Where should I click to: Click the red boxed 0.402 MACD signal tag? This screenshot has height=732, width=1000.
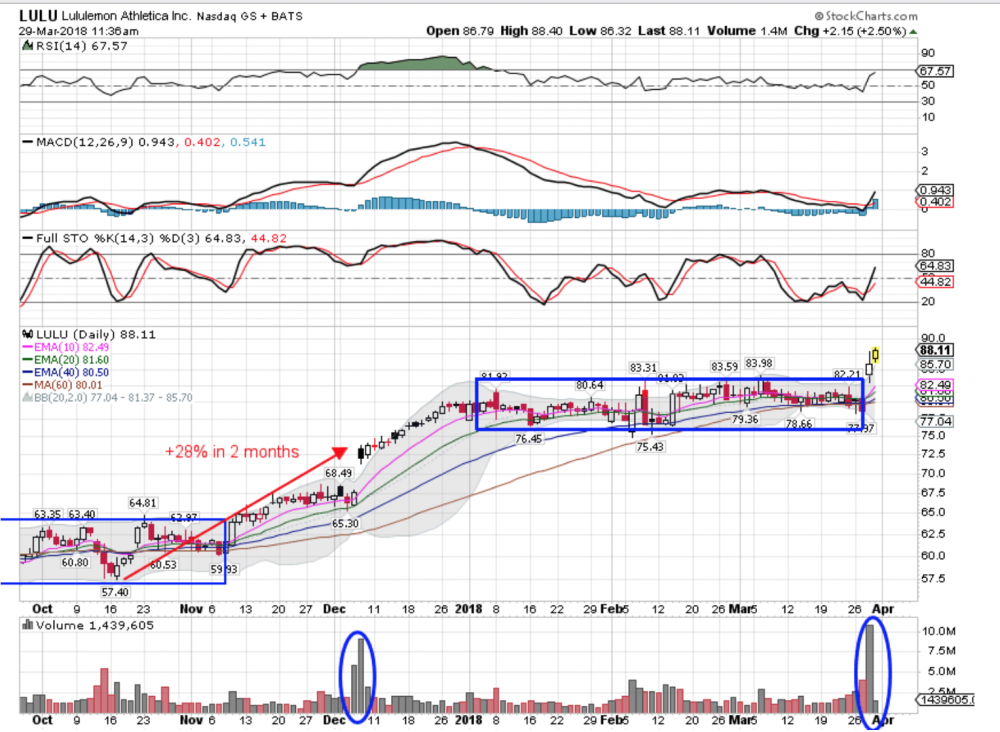[x=934, y=201]
